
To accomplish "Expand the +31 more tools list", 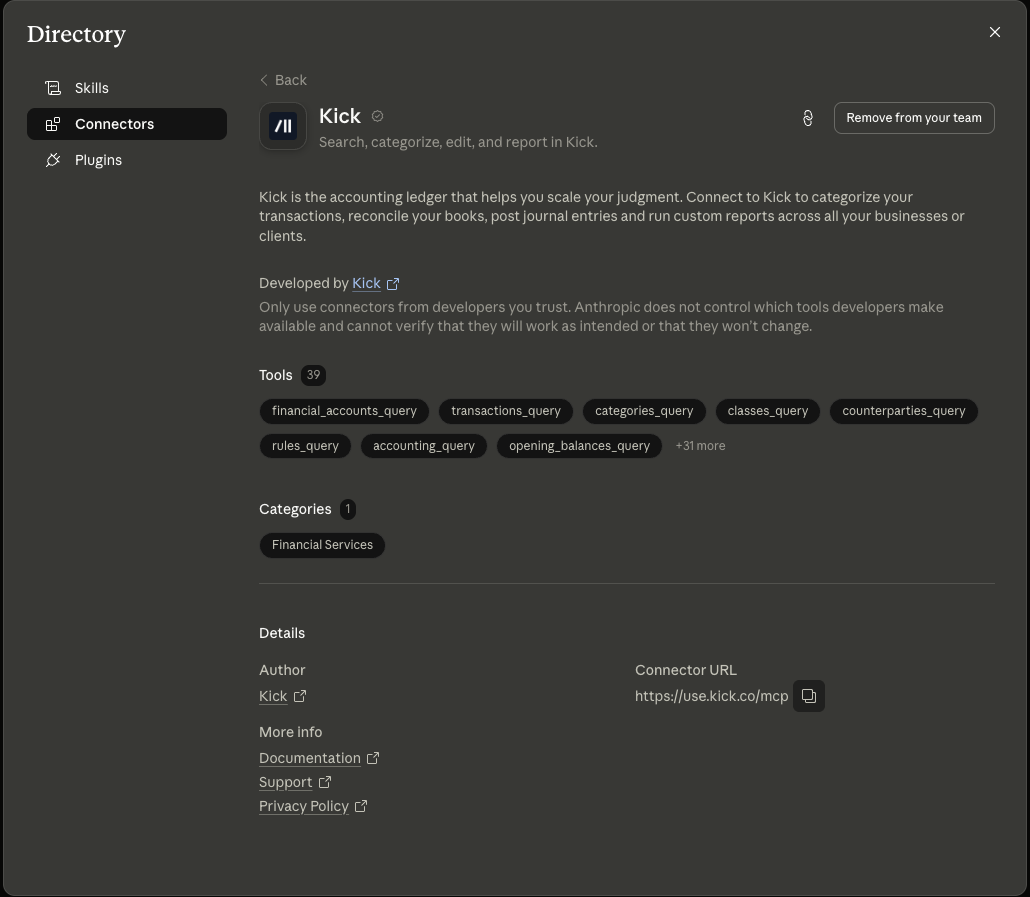I will click(700, 446).
